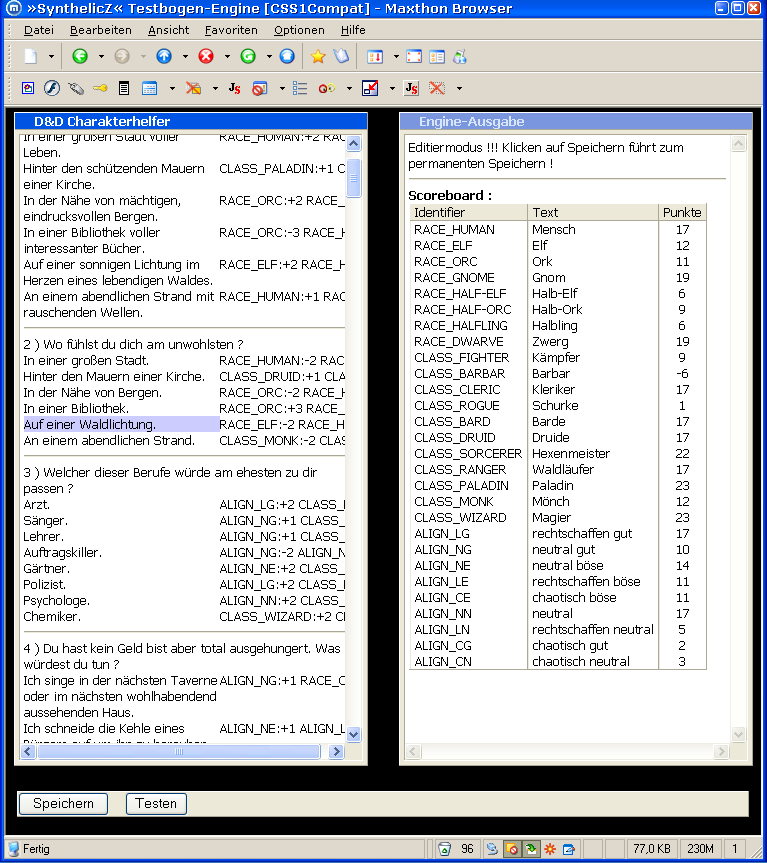Click the blue window with red arrow icon
Image resolution: width=767 pixels, height=863 pixels.
click(370, 88)
